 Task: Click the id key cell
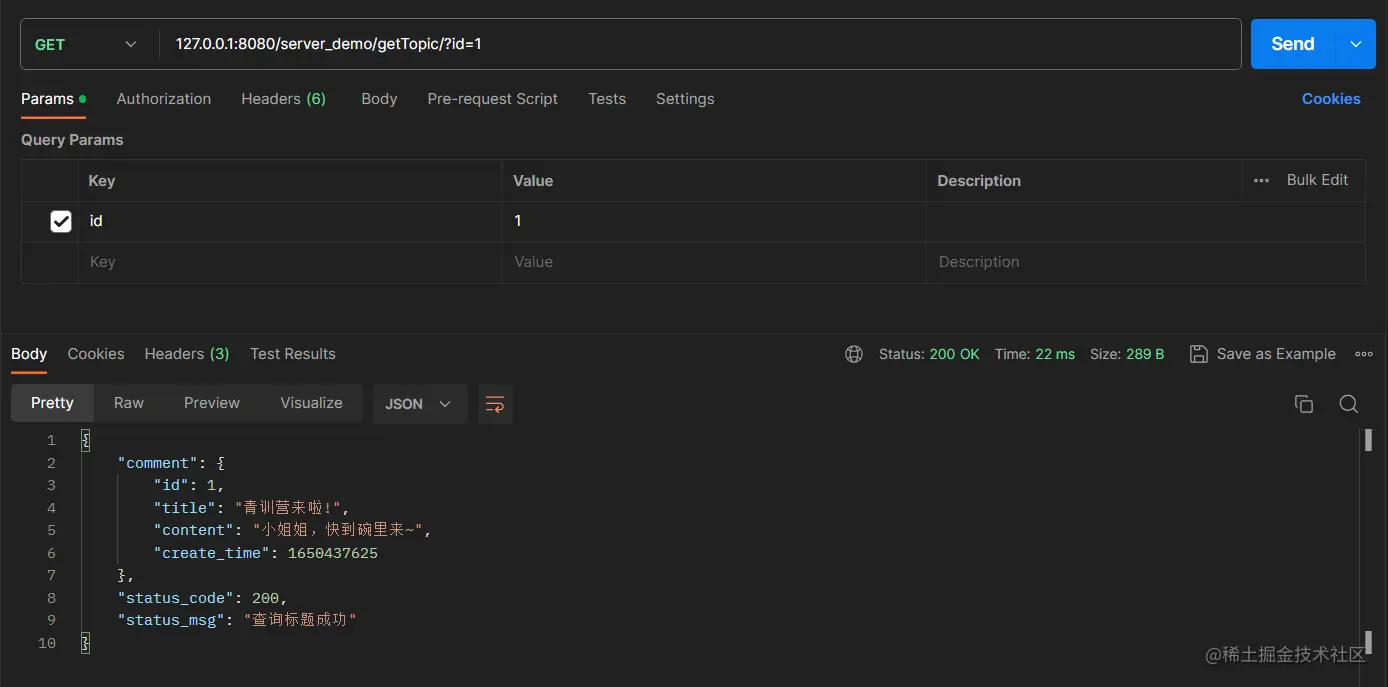pos(290,221)
